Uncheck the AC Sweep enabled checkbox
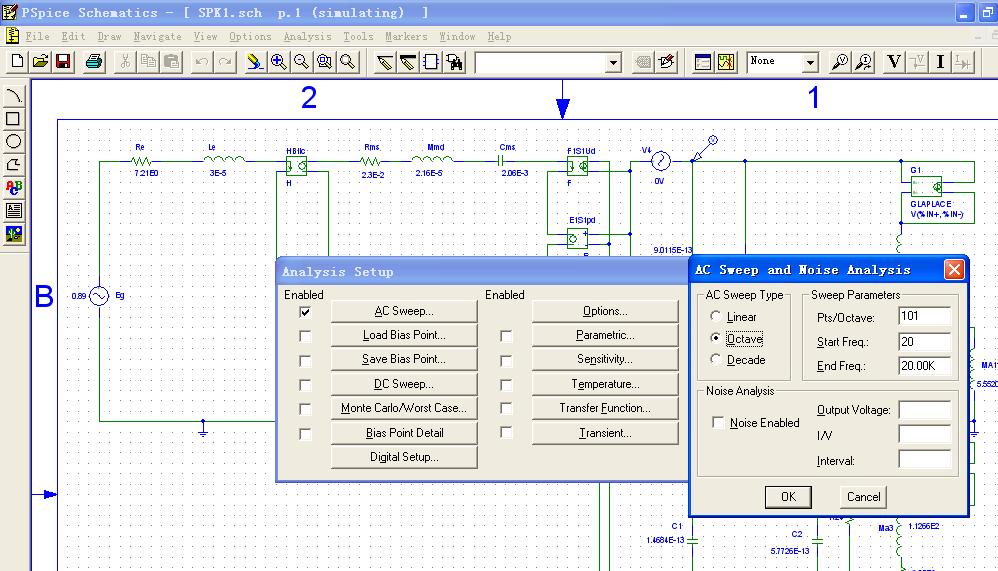 tap(305, 312)
